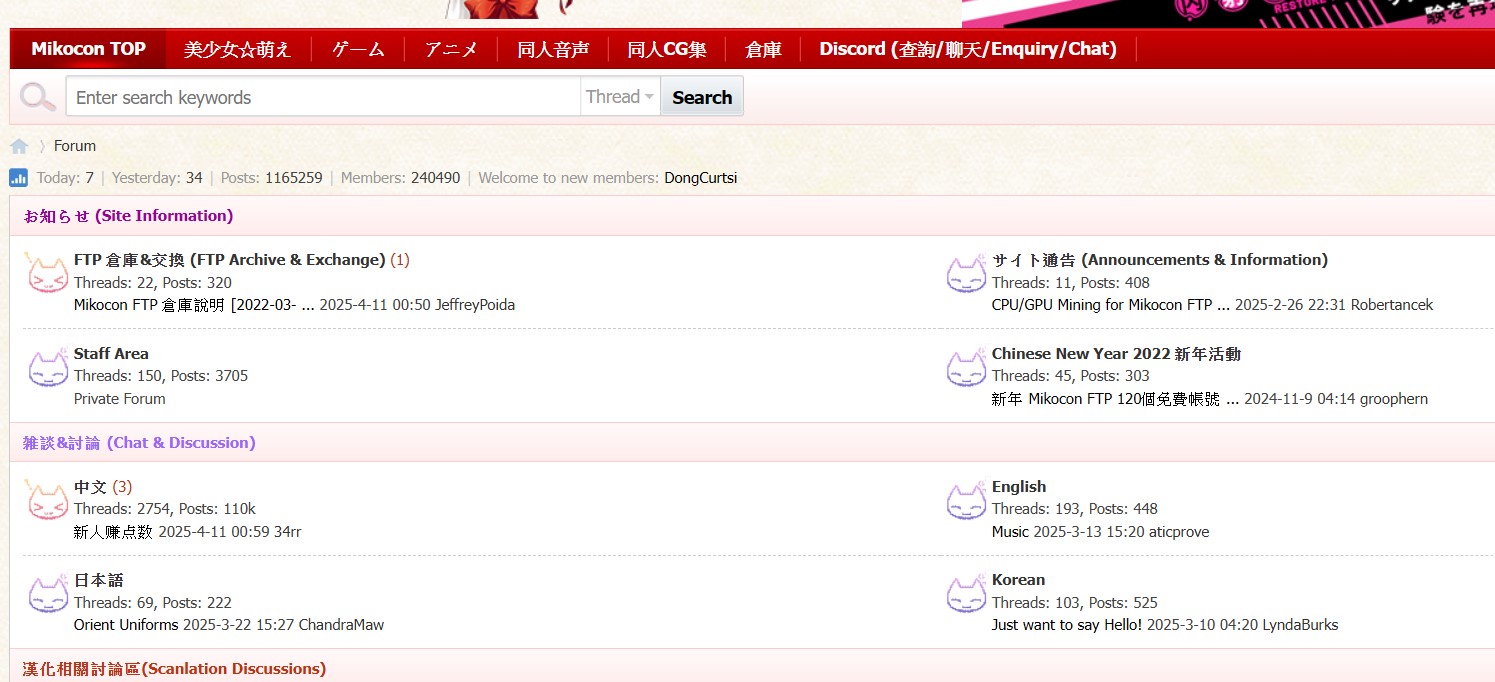
Task: Select the ゲーム menu item
Action: [358, 49]
